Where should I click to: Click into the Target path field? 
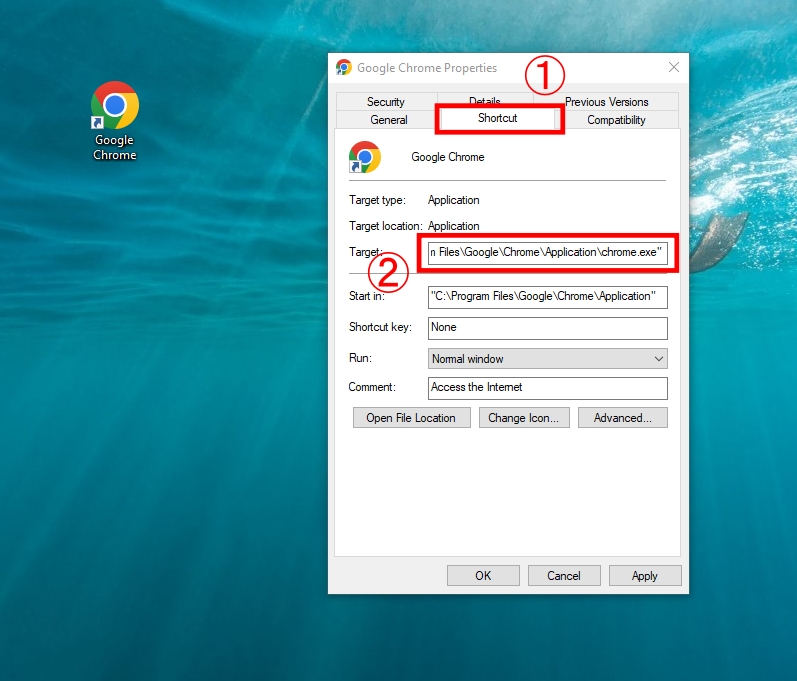click(x=547, y=253)
